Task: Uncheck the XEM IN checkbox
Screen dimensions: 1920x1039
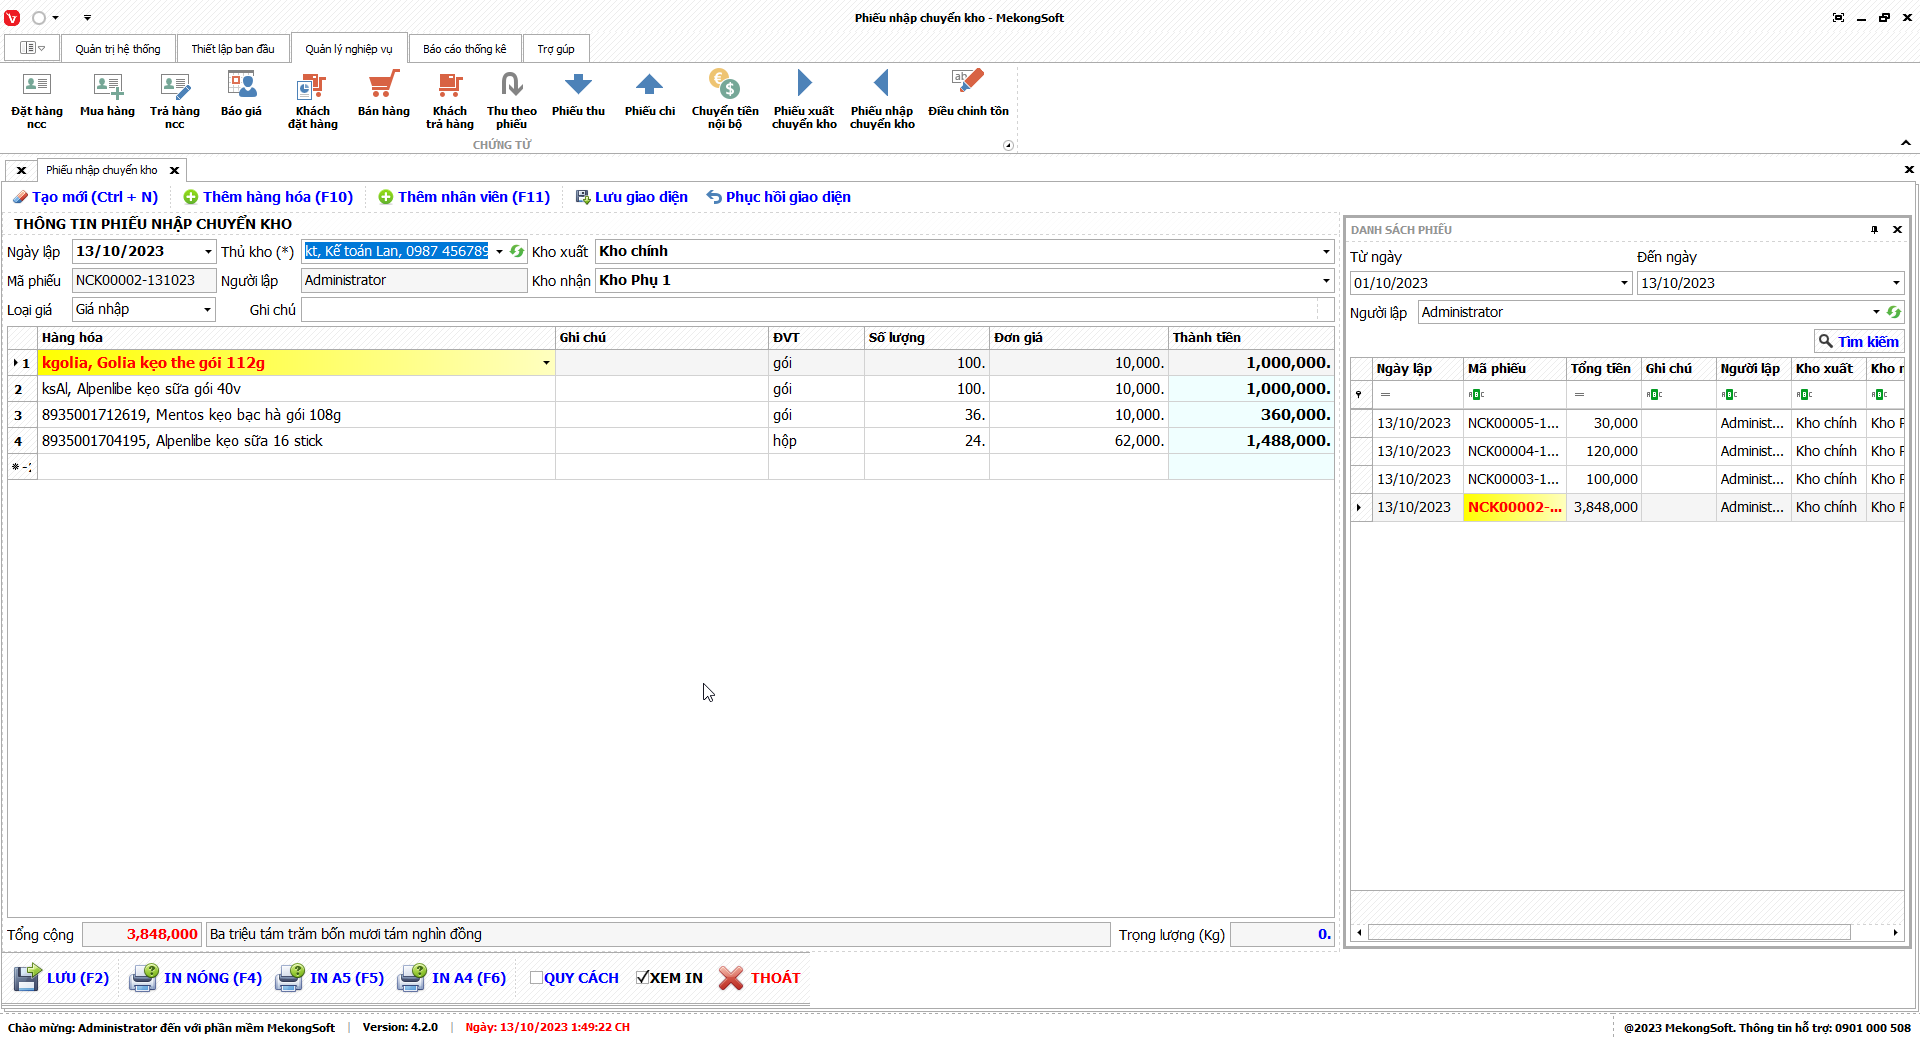Action: (x=642, y=978)
